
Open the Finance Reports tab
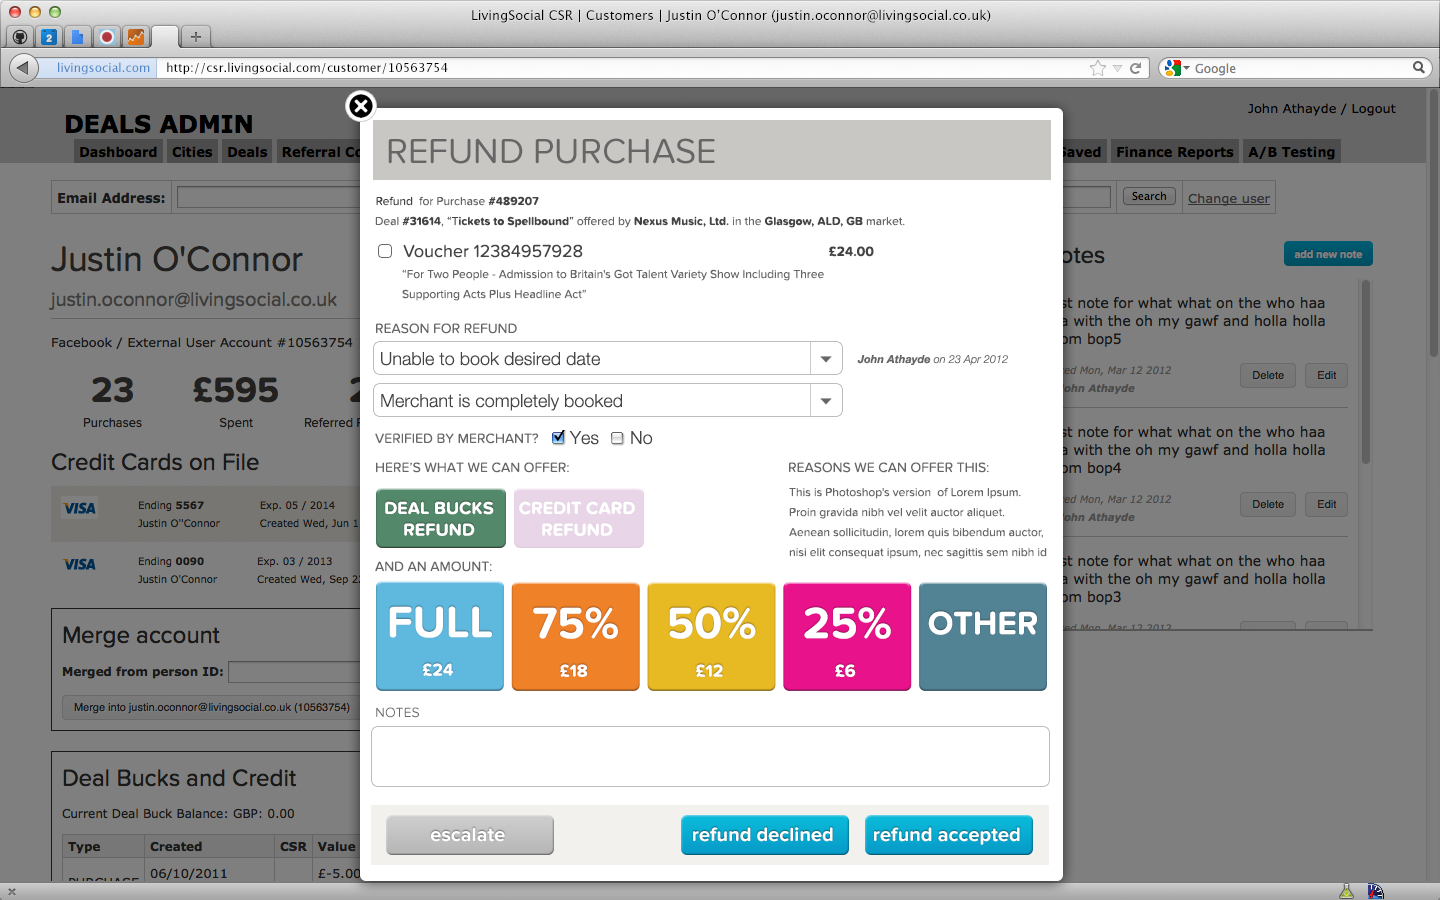tap(1174, 152)
